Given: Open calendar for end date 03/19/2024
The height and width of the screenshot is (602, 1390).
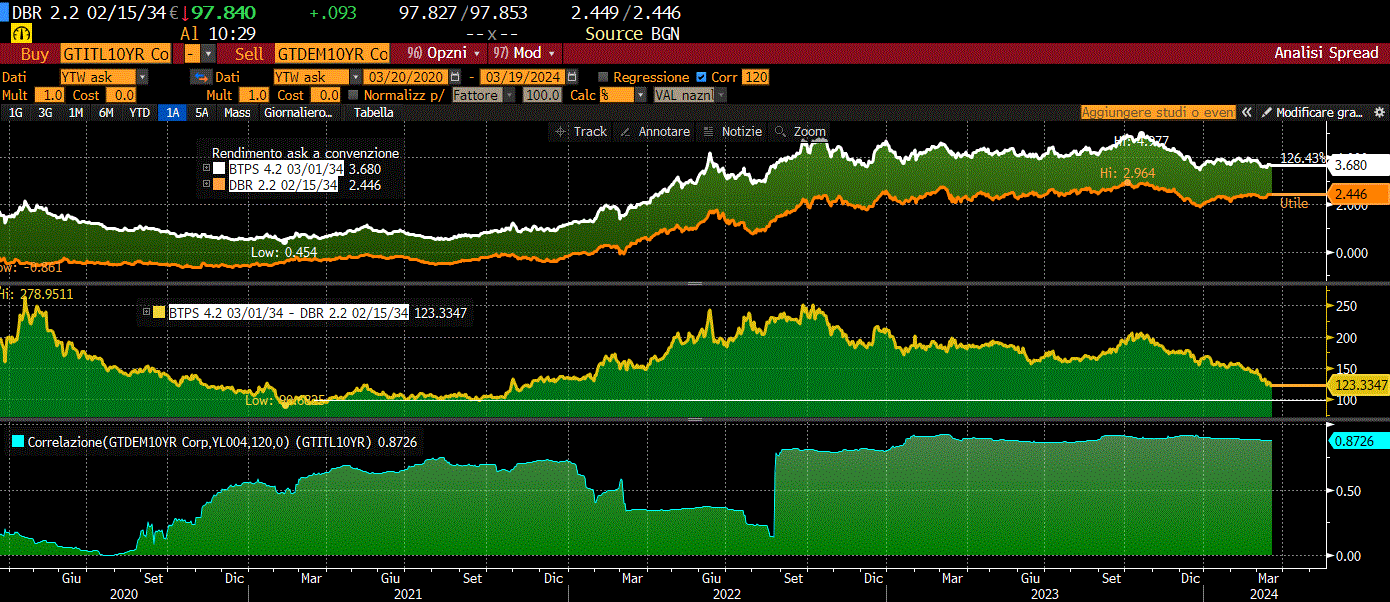Looking at the screenshot, I should [x=572, y=77].
